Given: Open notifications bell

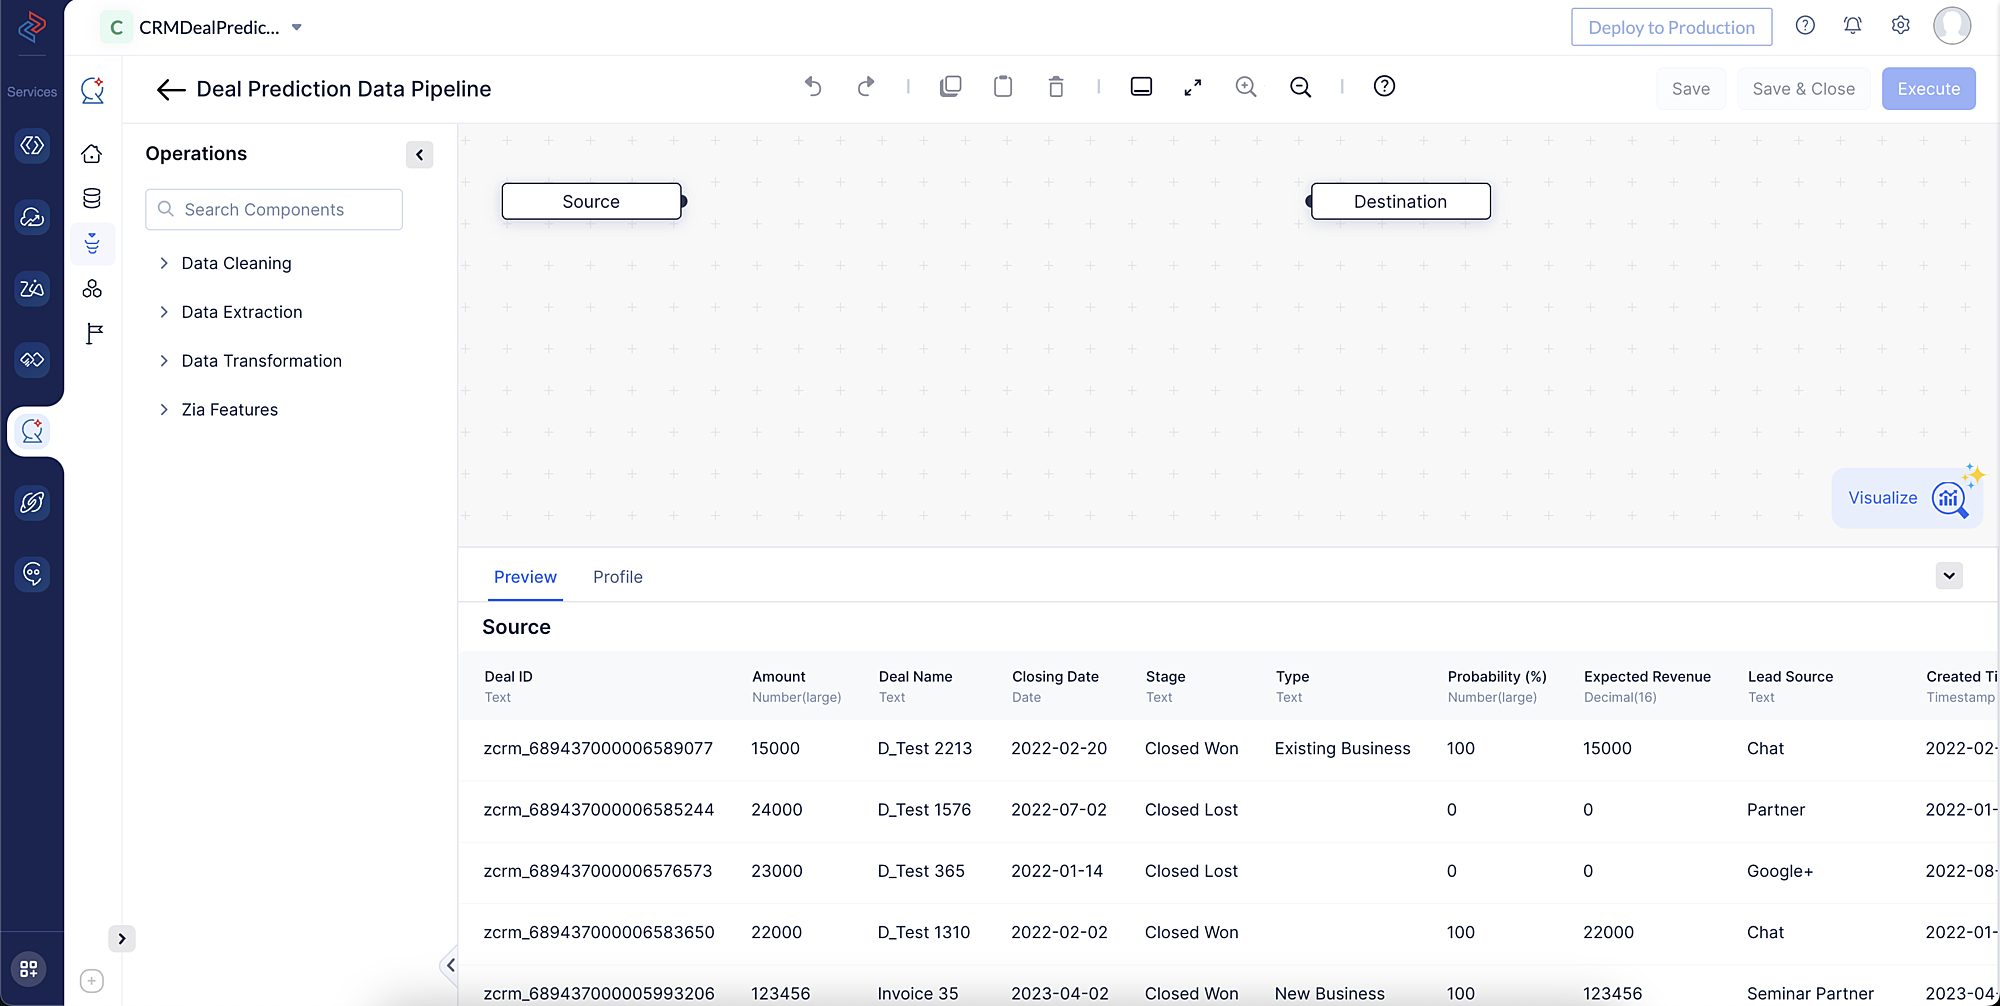Looking at the screenshot, I should click(x=1853, y=26).
